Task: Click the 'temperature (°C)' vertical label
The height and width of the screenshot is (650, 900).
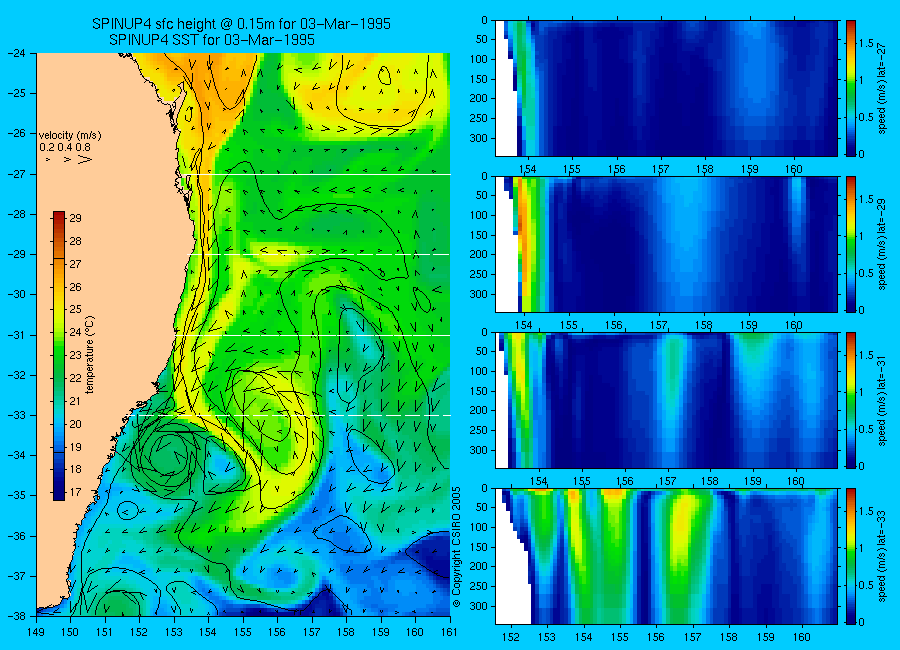Action: click(90, 354)
